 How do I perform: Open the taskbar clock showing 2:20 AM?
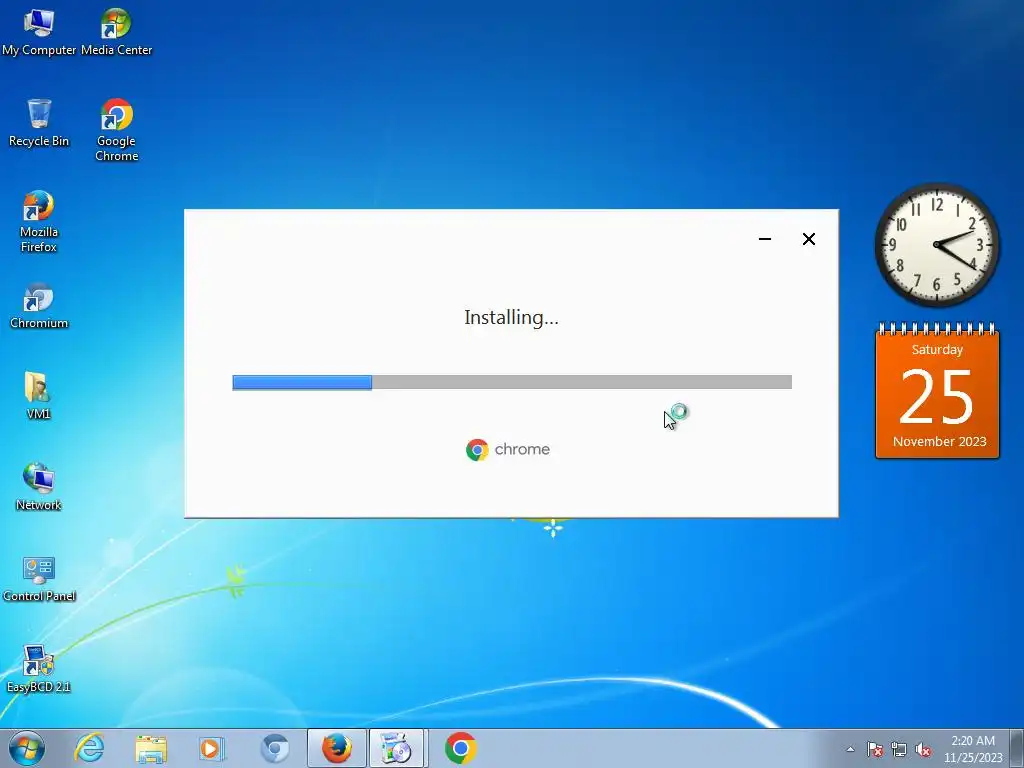[x=972, y=749]
